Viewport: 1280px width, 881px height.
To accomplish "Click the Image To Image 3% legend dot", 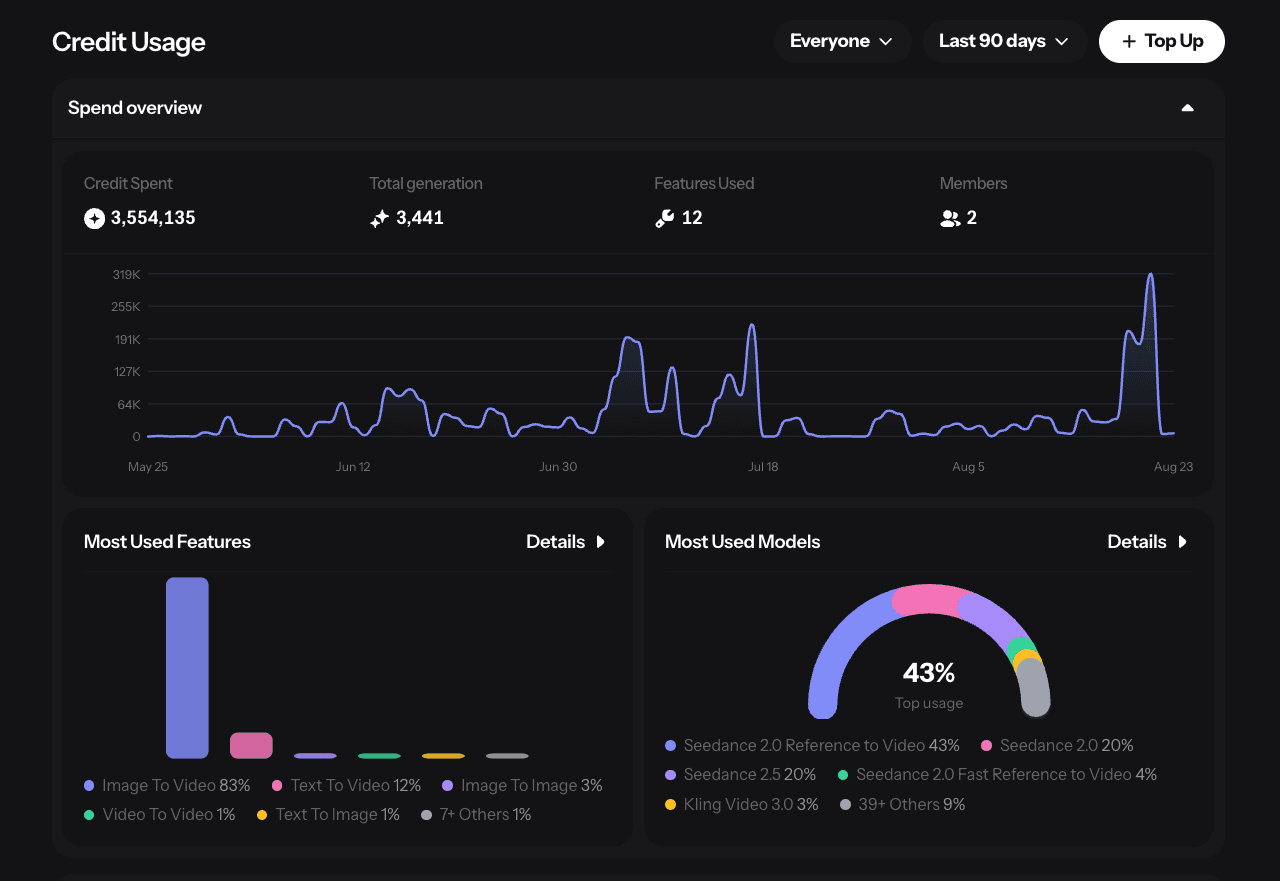I will pyautogui.click(x=447, y=786).
